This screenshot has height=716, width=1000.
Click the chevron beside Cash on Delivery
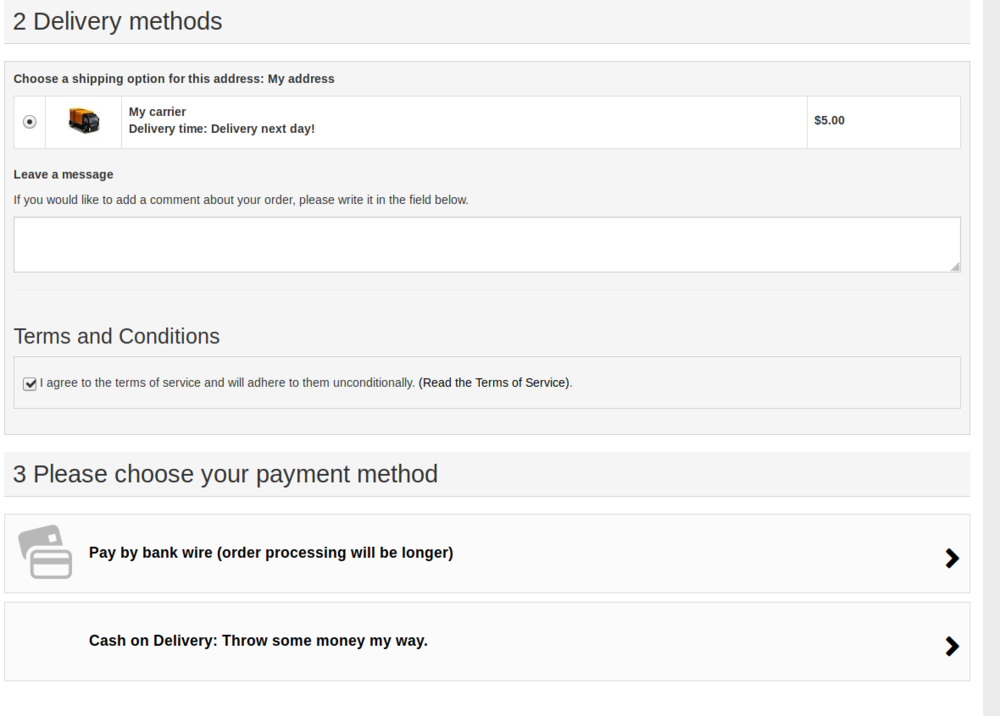coord(951,645)
